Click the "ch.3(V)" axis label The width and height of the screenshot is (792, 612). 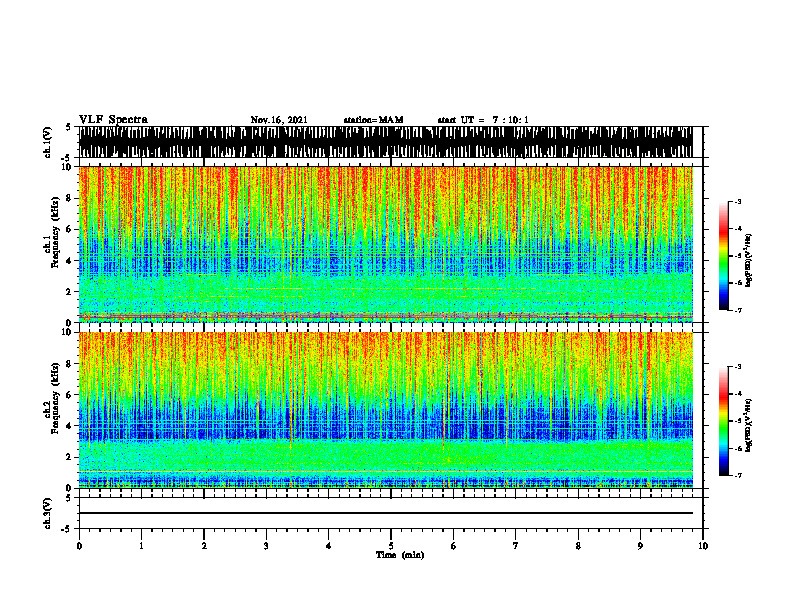(48, 513)
